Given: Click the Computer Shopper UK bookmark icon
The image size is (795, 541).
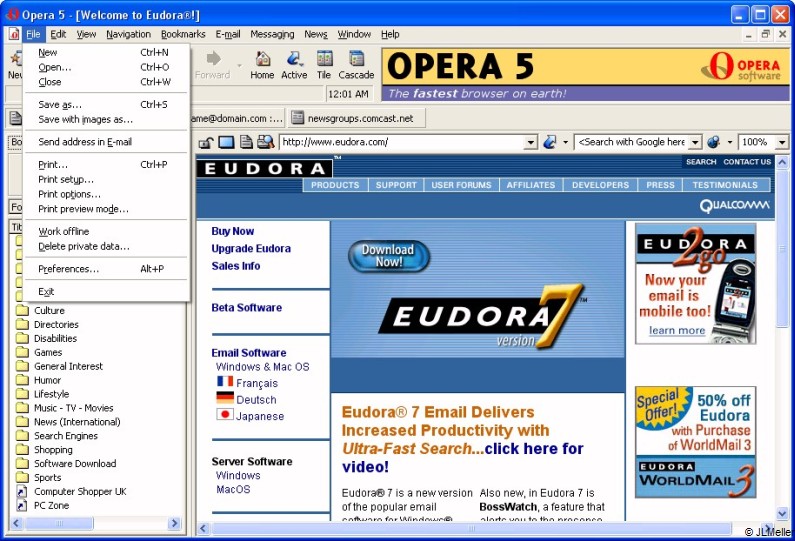Looking at the screenshot, I should (22, 491).
